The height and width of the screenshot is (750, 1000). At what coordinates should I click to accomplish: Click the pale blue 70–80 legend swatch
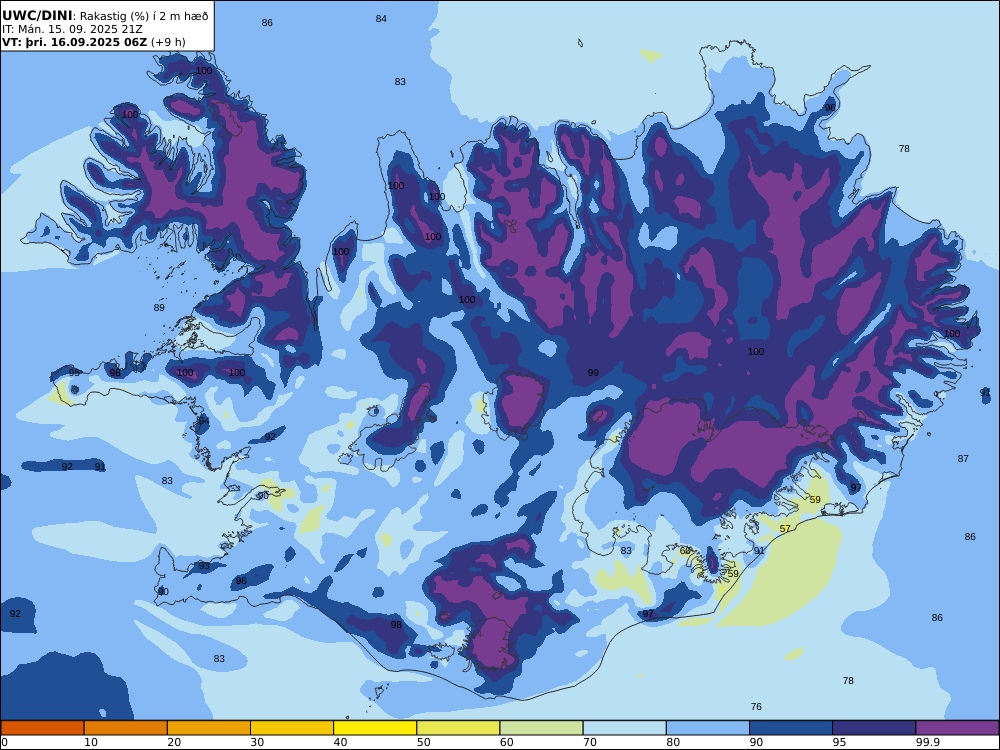[624, 728]
